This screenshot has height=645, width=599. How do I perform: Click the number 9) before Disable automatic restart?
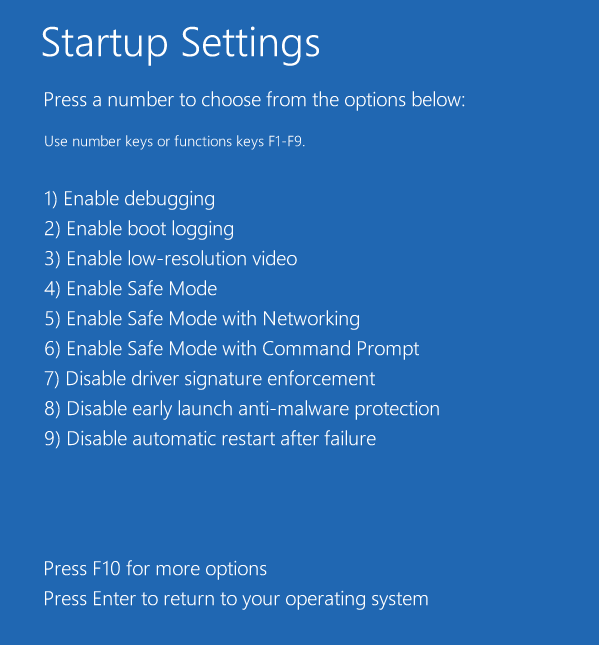click(52, 439)
